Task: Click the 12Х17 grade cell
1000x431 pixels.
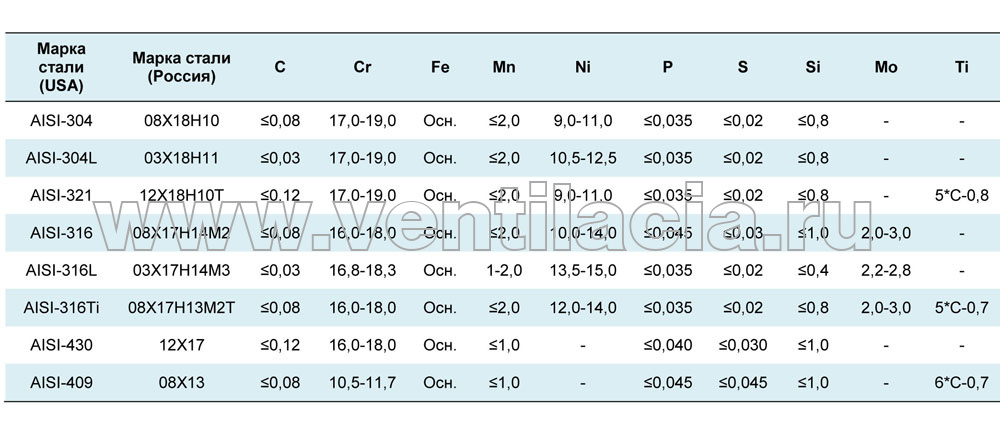Action: coord(182,346)
